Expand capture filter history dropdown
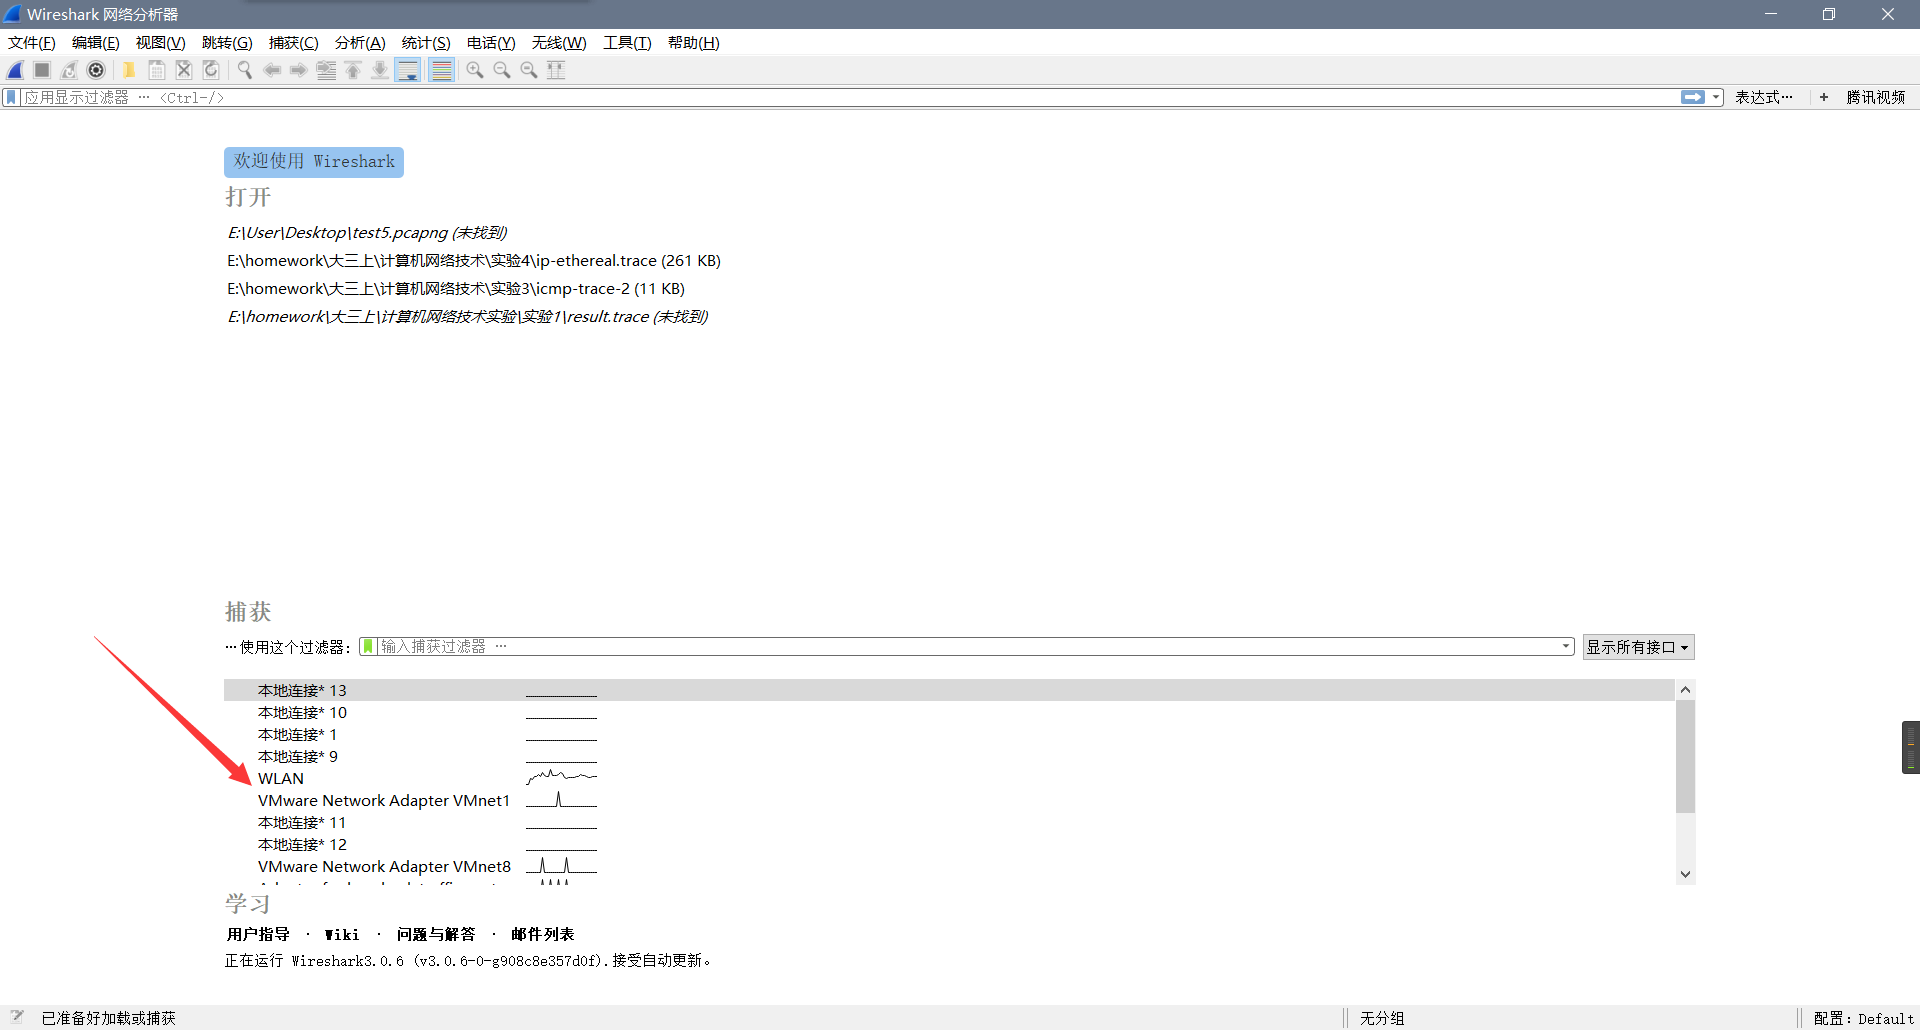The height and width of the screenshot is (1030, 1920). pos(1566,647)
